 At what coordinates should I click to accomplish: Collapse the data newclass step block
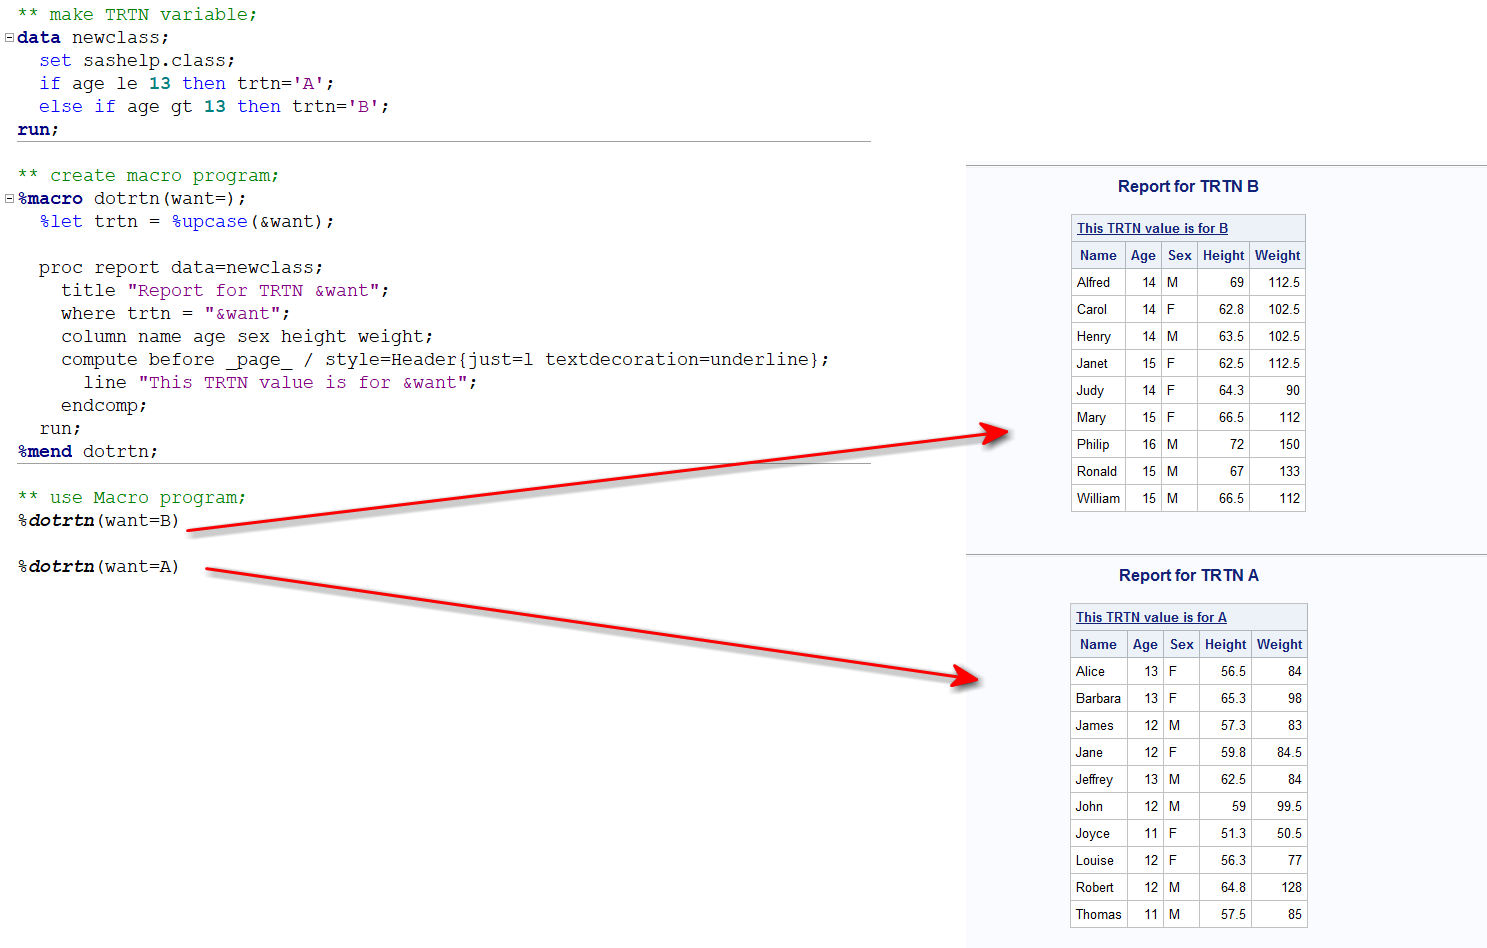pyautogui.click(x=9, y=38)
